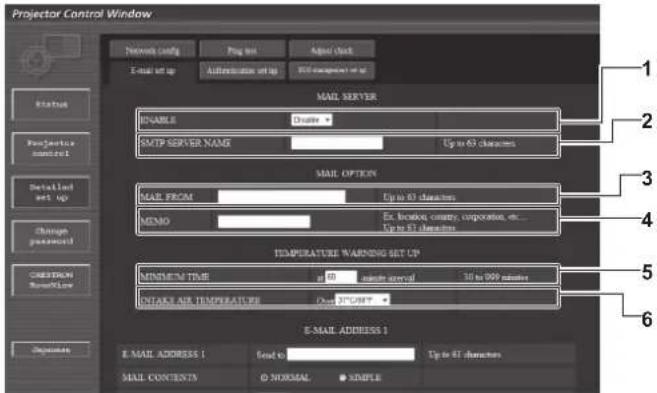Click the 'TEMPERATURE WARNING SET UP' heading
The width and height of the screenshot is (657, 393).
(x=347, y=253)
